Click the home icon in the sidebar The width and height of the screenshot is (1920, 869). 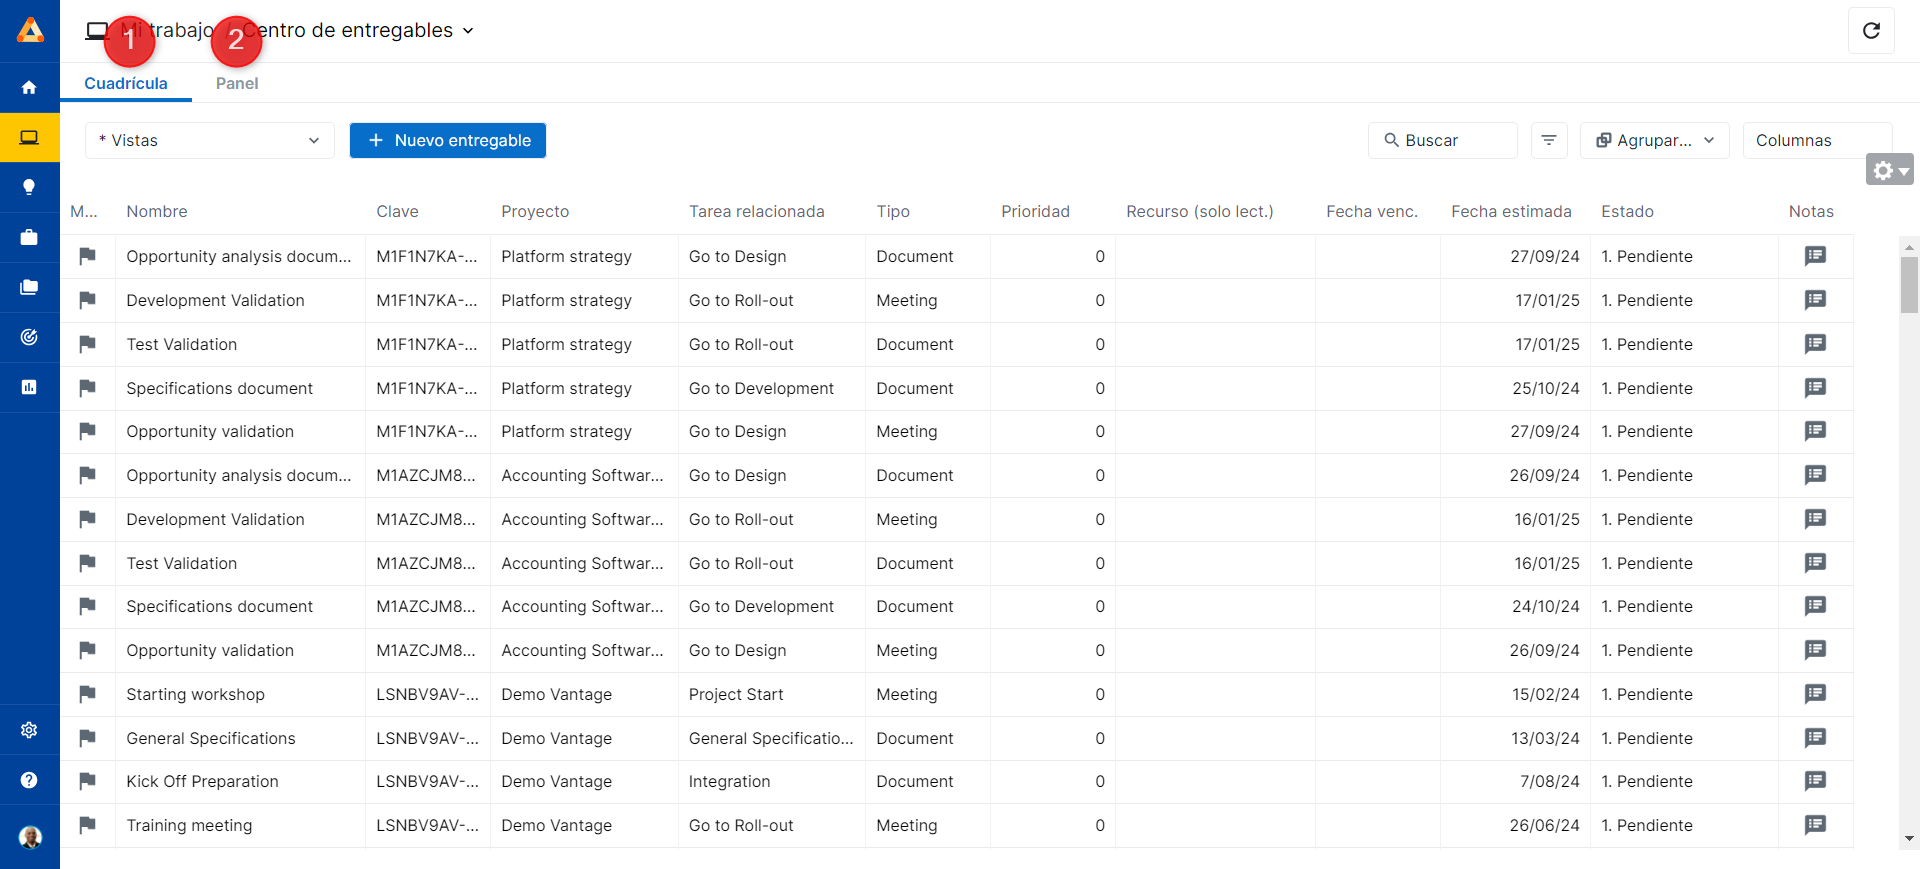click(29, 88)
